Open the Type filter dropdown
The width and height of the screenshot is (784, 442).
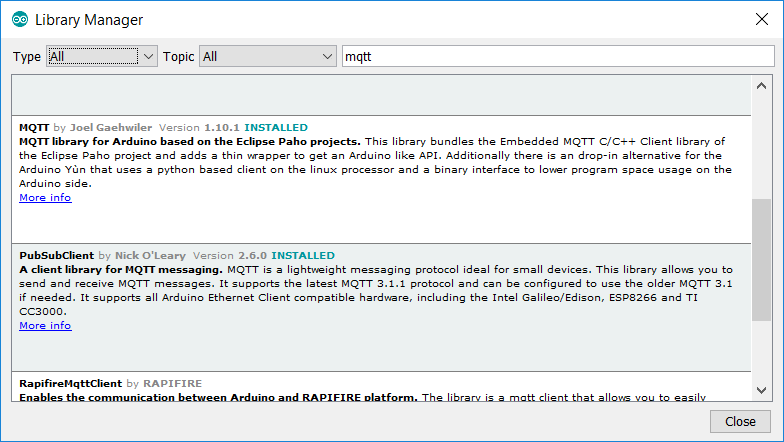coord(101,57)
